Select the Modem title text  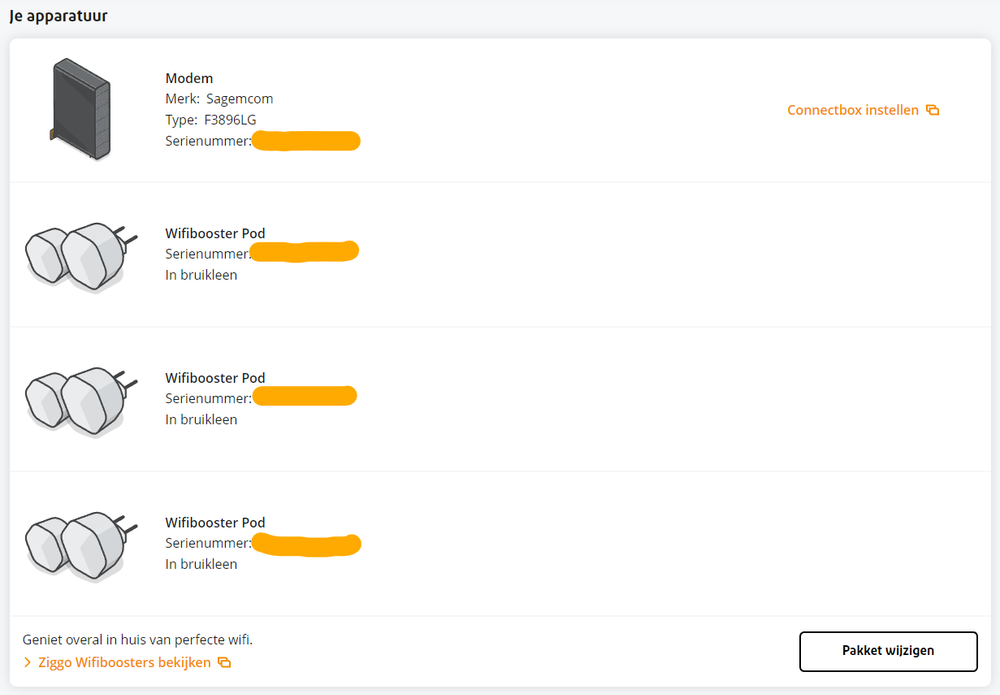click(x=189, y=78)
